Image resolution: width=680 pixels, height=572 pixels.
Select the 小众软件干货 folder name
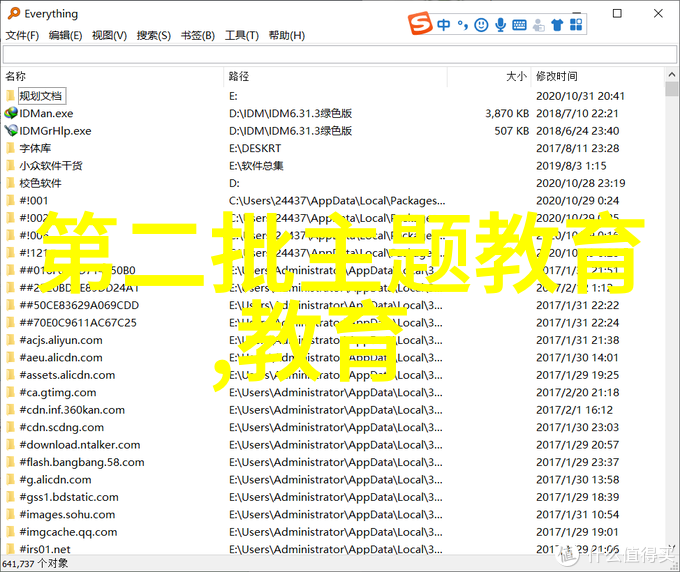point(51,166)
